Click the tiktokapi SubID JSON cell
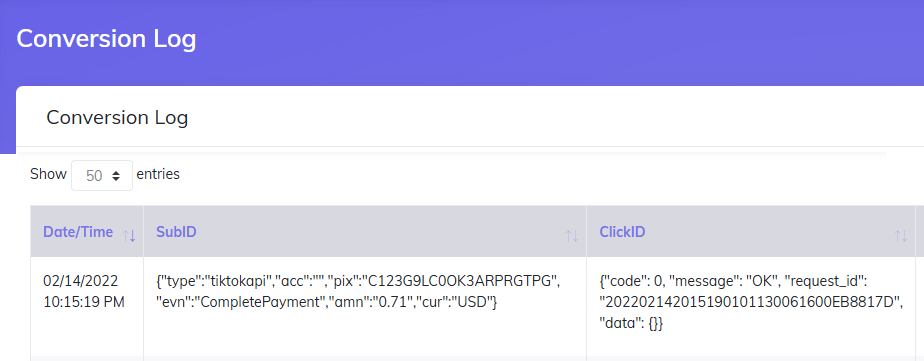Viewport: 924px width, 361px height. 358,292
